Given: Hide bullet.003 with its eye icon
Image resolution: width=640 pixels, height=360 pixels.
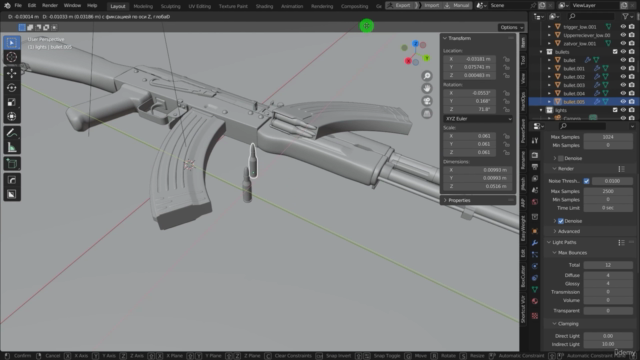Looking at the screenshot, I should pos(623,85).
